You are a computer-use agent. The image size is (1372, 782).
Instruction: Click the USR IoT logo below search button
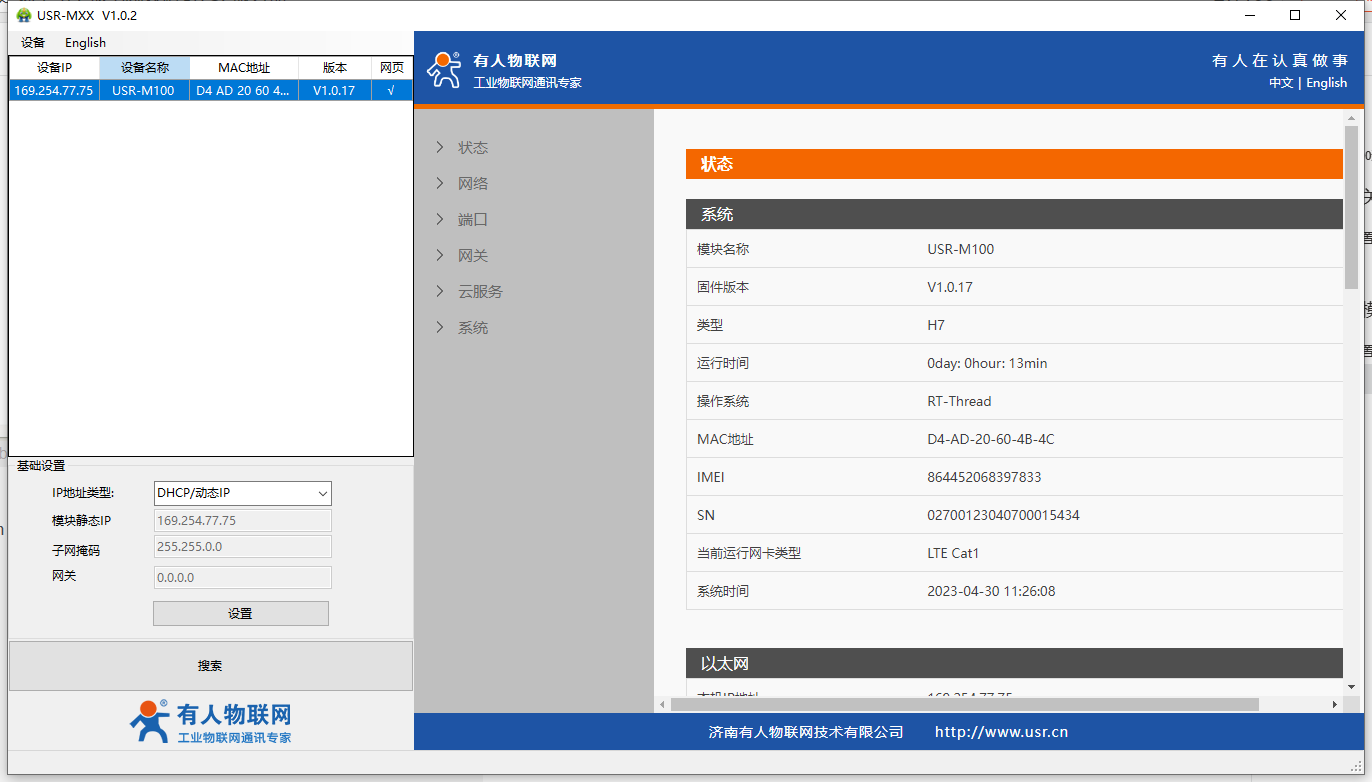[x=211, y=721]
